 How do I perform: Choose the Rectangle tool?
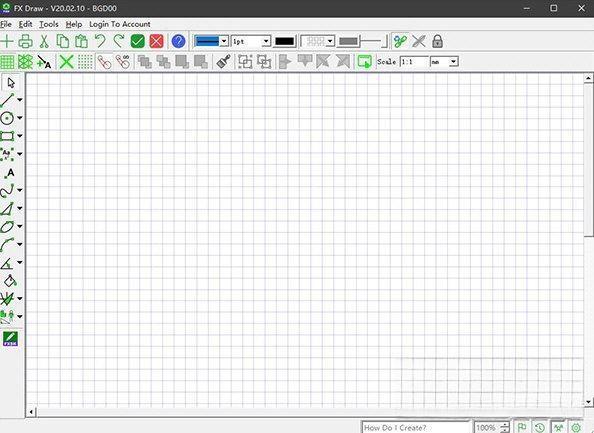click(x=7, y=136)
